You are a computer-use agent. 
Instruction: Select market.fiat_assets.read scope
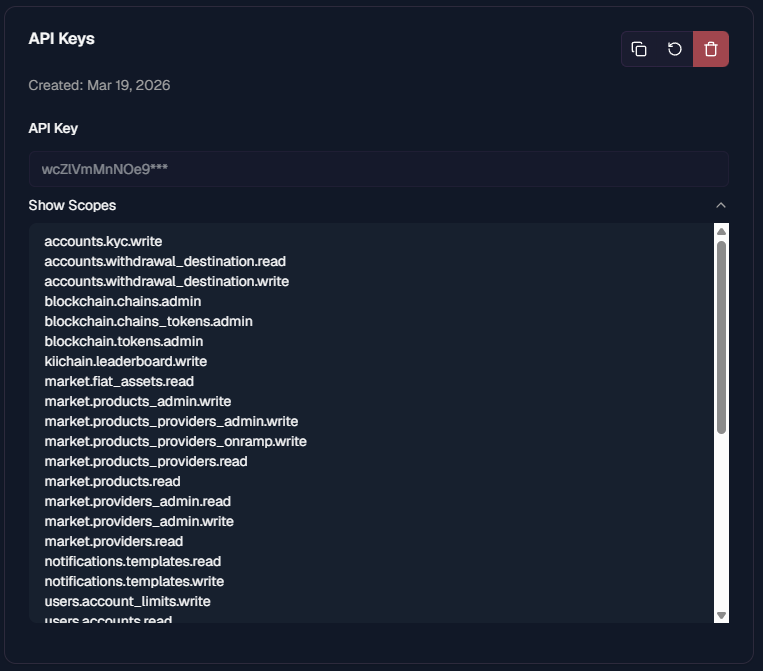[119, 381]
